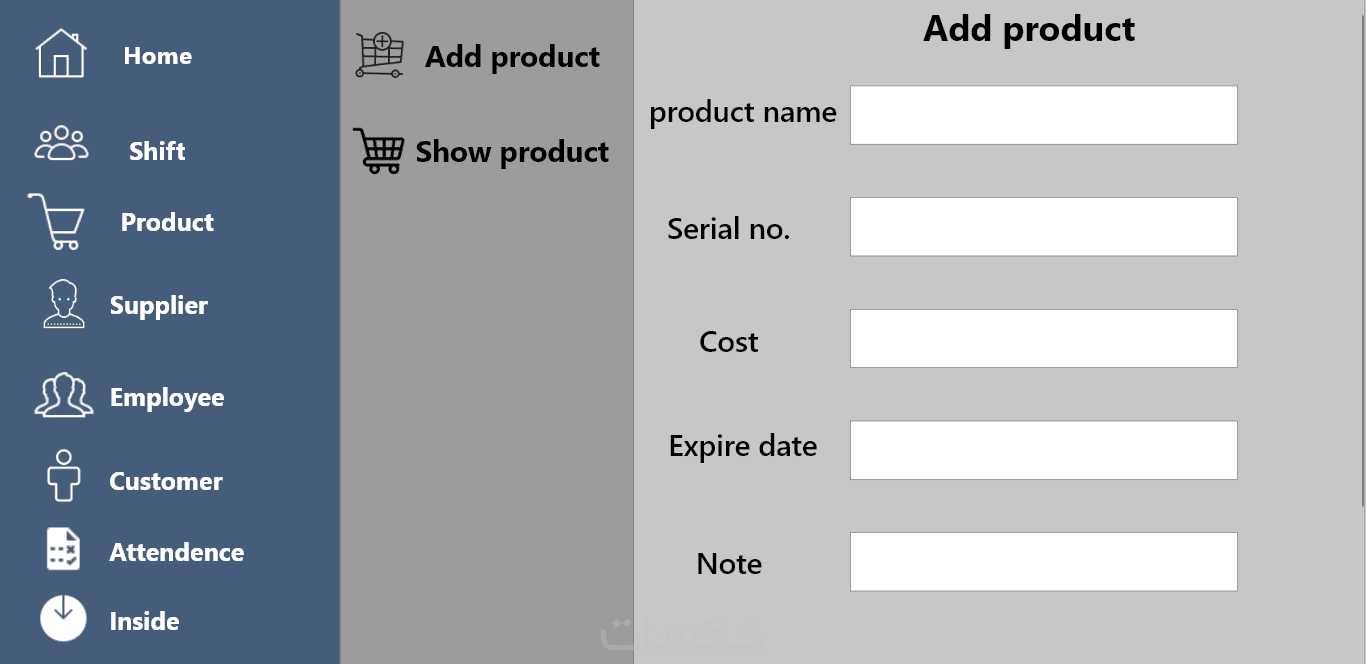Click the Expire date input field

pyautogui.click(x=1043, y=450)
